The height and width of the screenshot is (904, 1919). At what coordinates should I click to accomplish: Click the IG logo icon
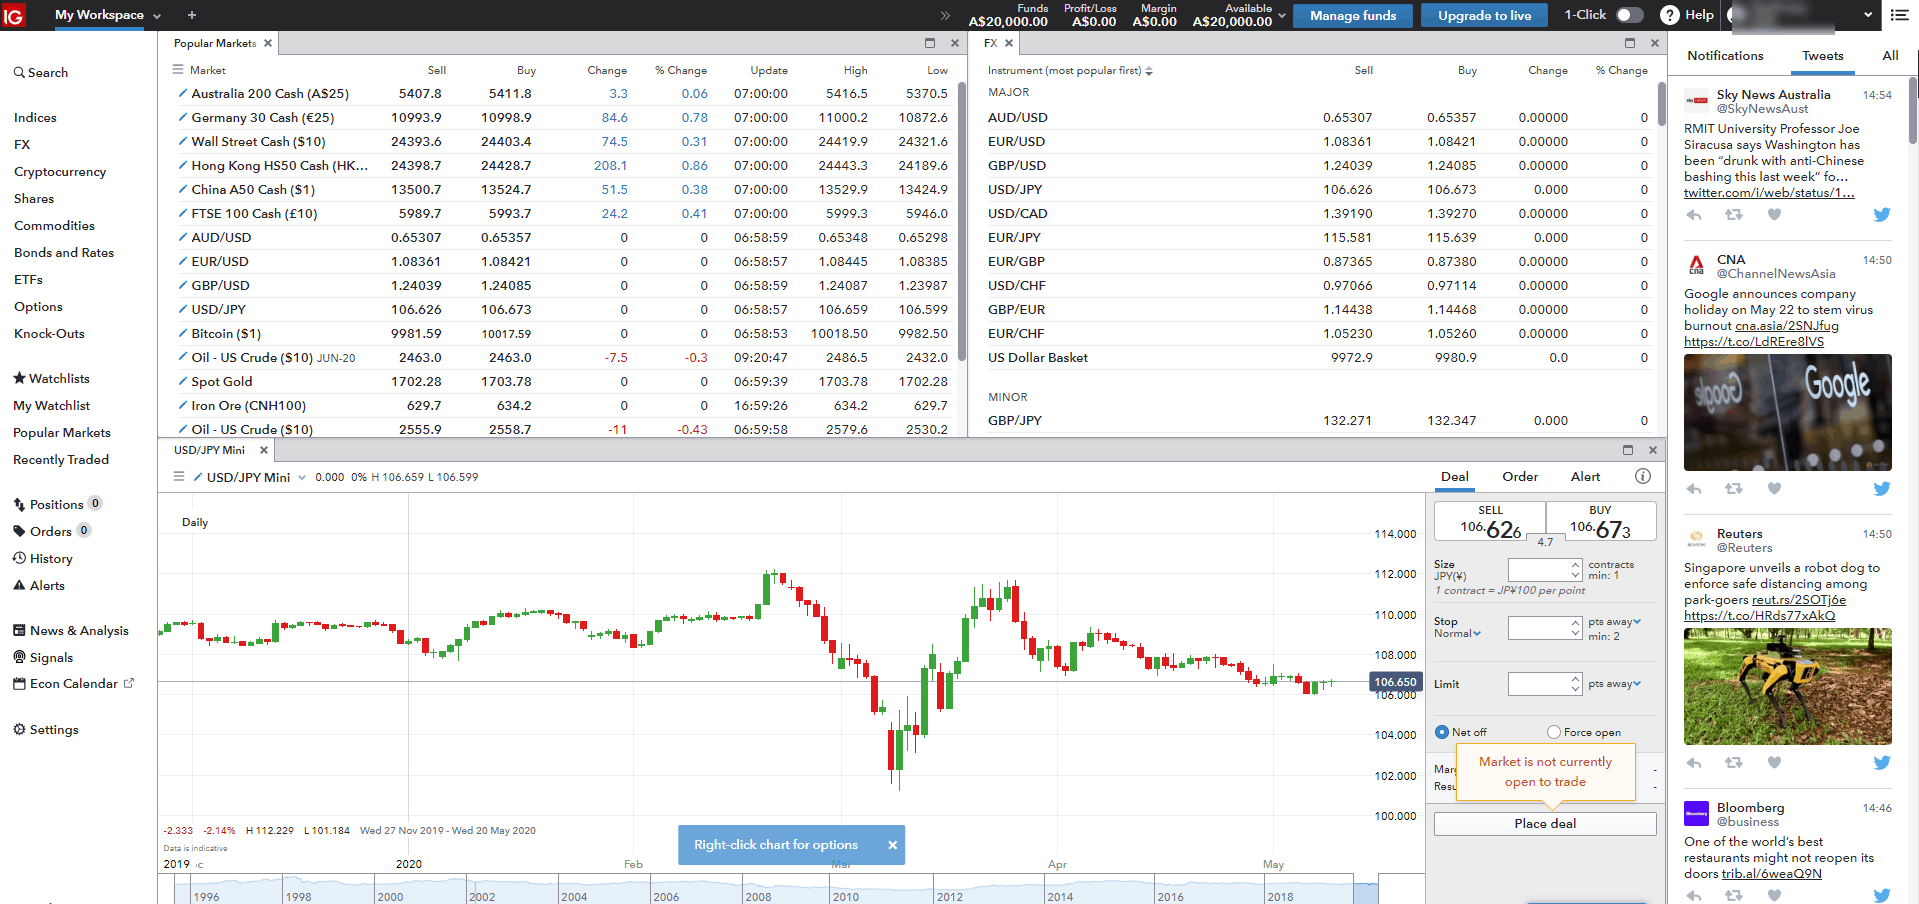(14, 15)
